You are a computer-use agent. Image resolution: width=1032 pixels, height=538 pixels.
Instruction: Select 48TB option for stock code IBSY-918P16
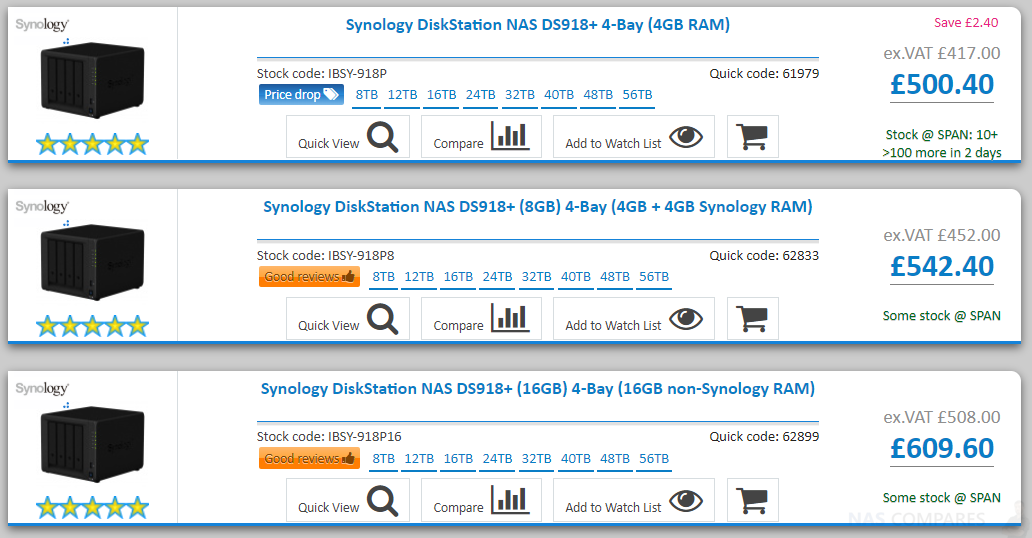click(x=615, y=458)
